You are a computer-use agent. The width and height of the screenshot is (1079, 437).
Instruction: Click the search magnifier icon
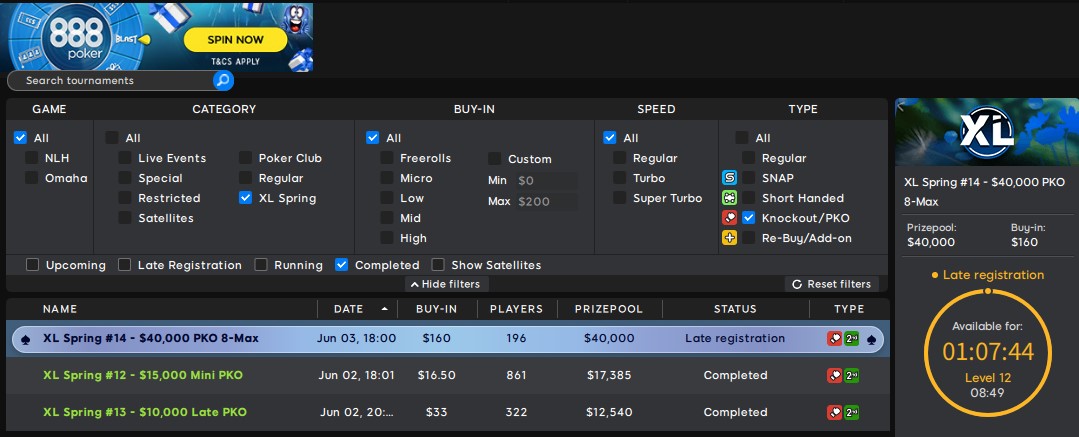[223, 80]
